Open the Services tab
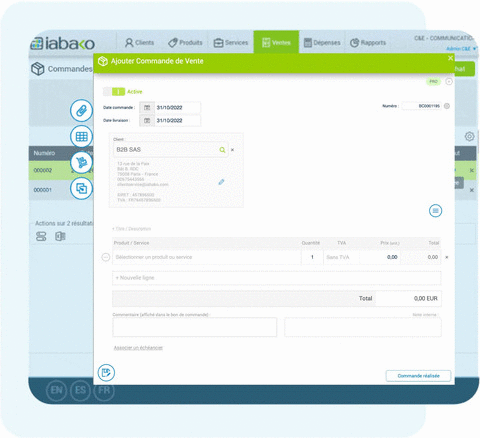The height and width of the screenshot is (438, 480). pyautogui.click(x=231, y=43)
